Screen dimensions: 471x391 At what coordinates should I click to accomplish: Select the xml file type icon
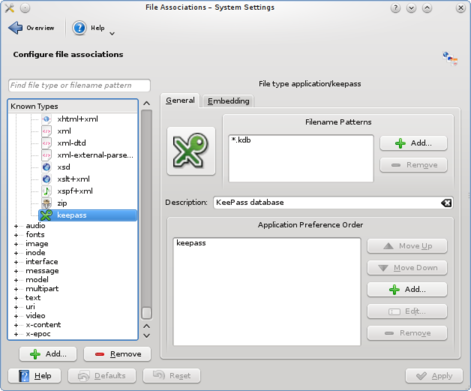(x=47, y=131)
